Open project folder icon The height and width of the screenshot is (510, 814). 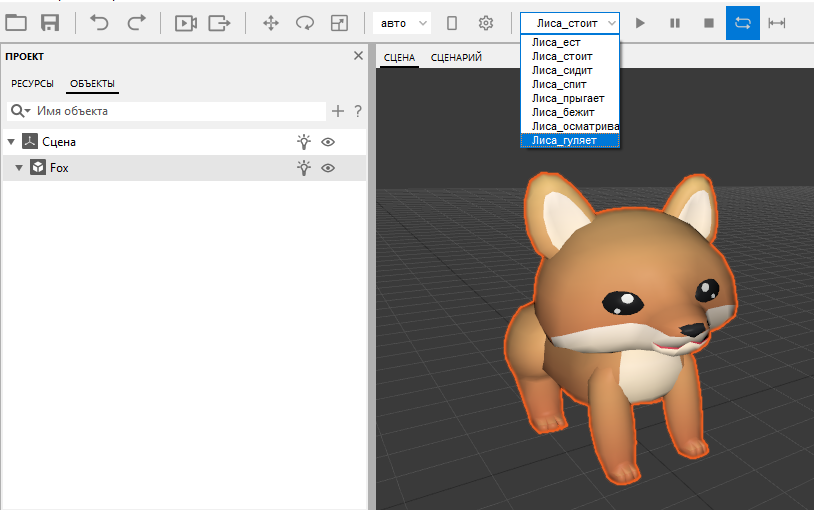pos(16,22)
